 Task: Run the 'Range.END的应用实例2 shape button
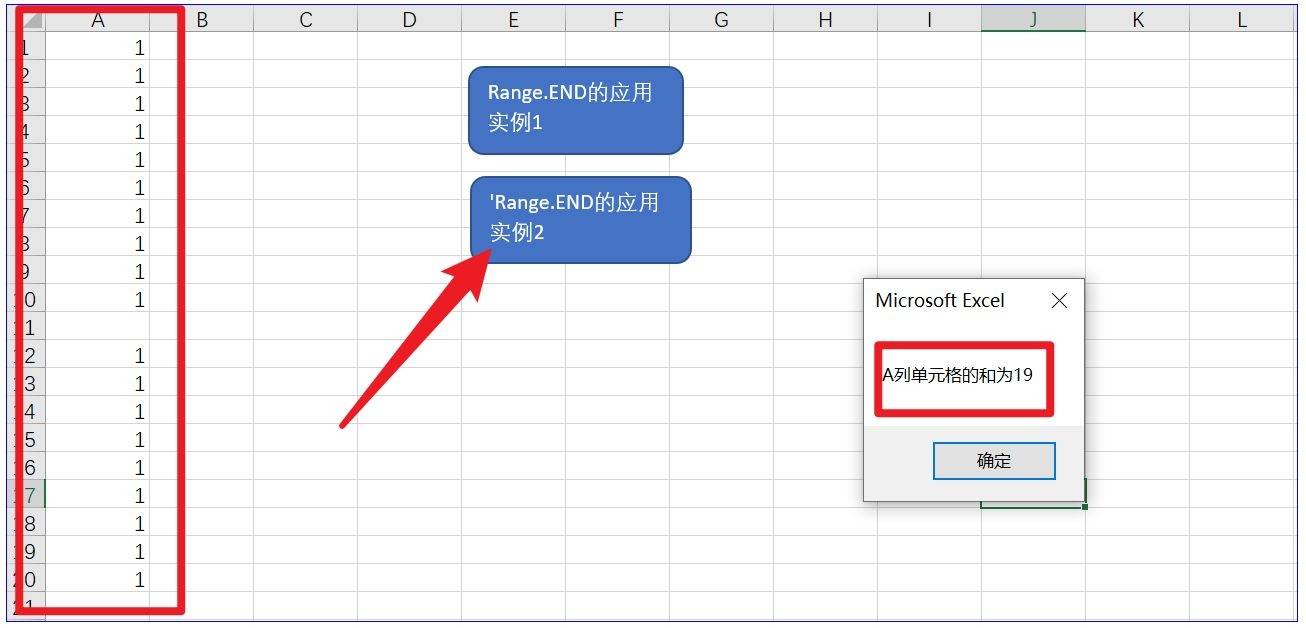click(x=580, y=219)
